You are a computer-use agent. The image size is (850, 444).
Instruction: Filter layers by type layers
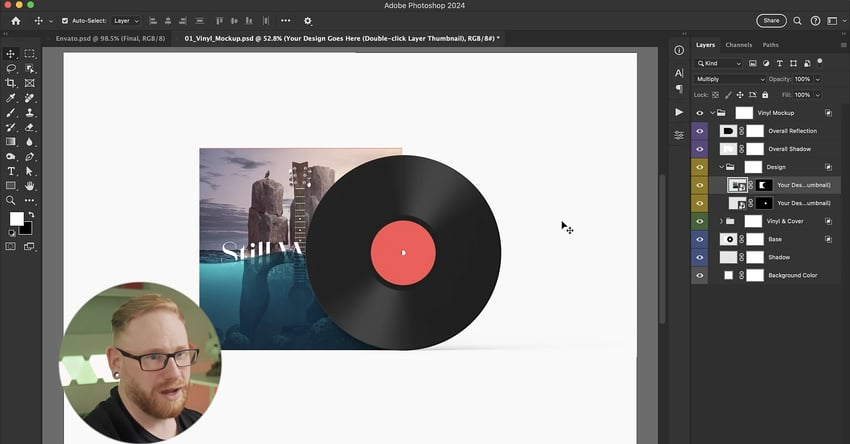(780, 63)
